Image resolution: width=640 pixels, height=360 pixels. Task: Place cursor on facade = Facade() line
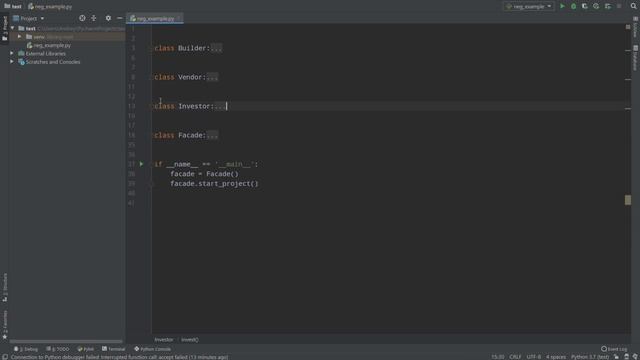204,174
